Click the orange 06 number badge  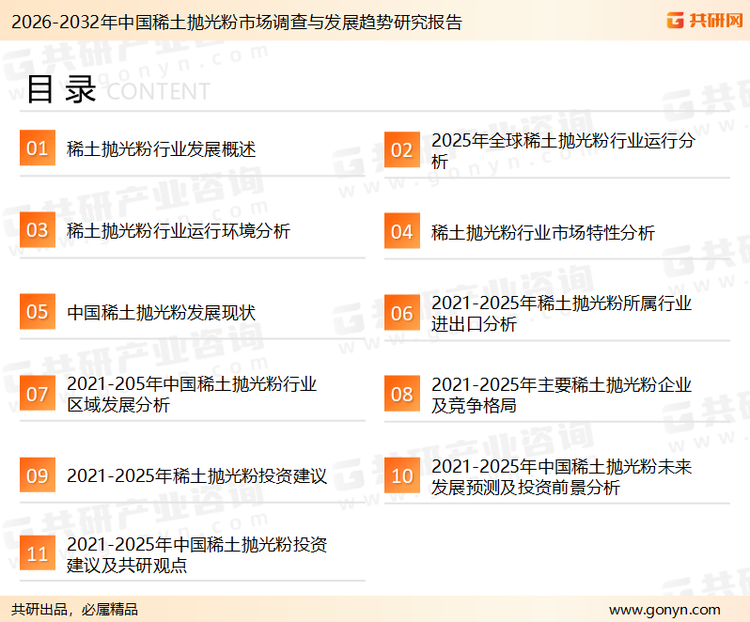(x=402, y=313)
